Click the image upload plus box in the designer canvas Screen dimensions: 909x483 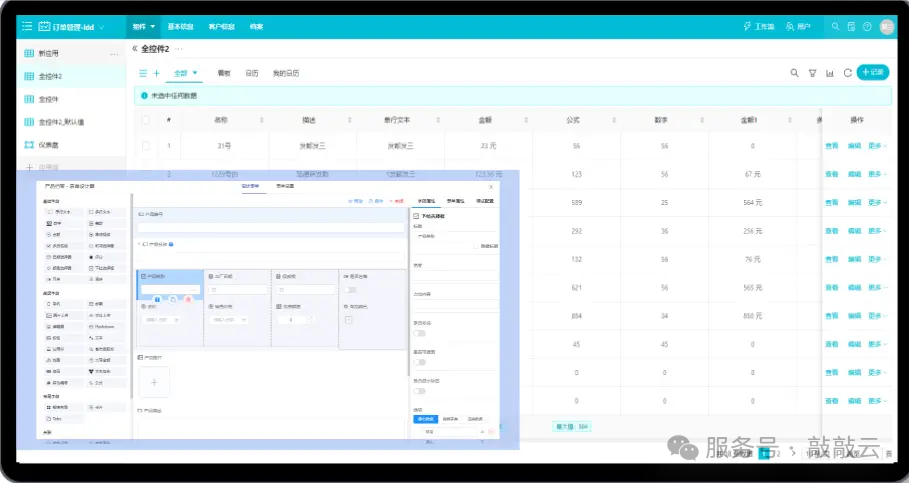(154, 383)
